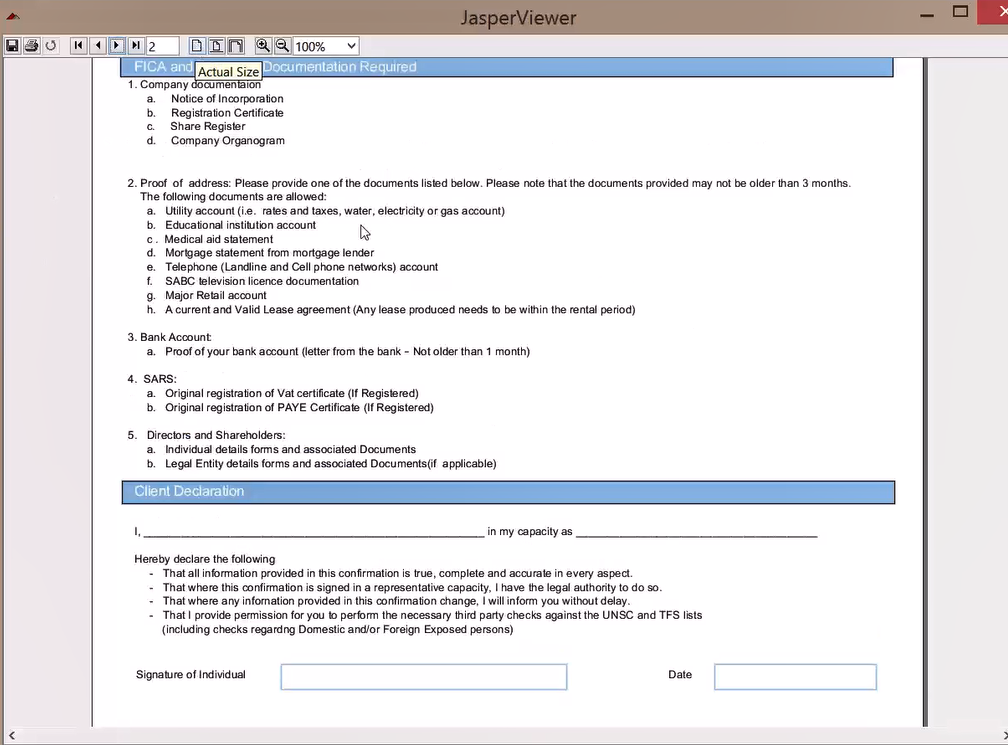This screenshot has width=1008, height=745.
Task: Click the Signature of Individual box
Action: 423,677
